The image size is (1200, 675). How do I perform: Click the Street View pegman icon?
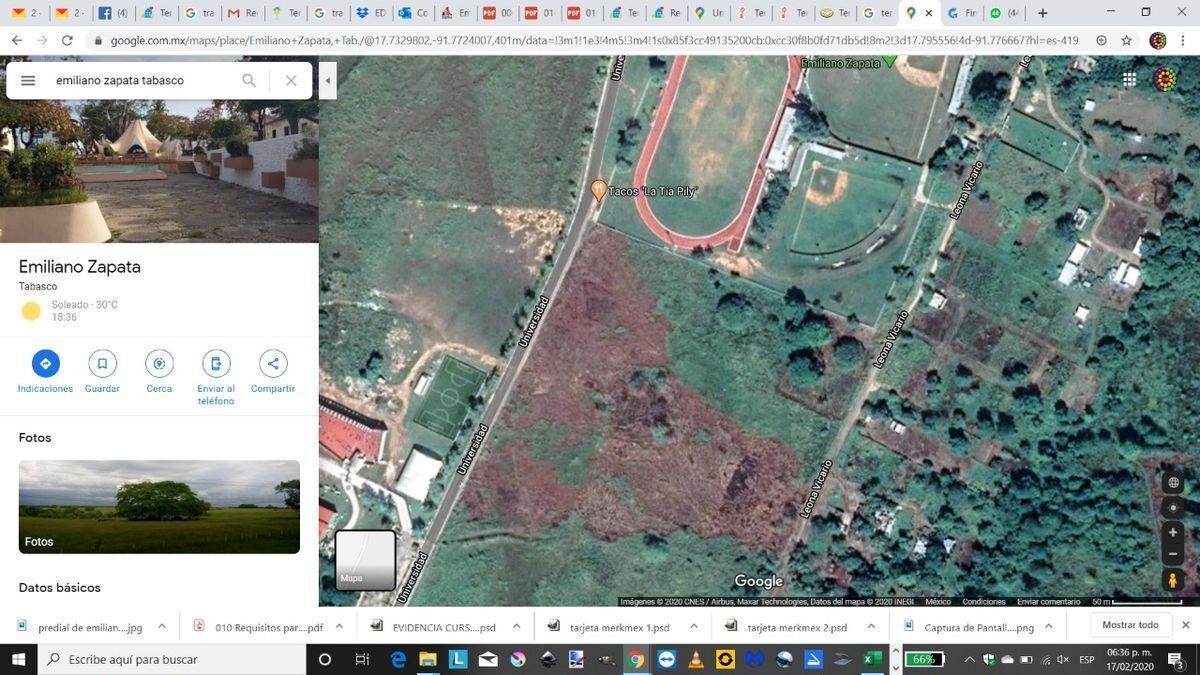point(1173,580)
